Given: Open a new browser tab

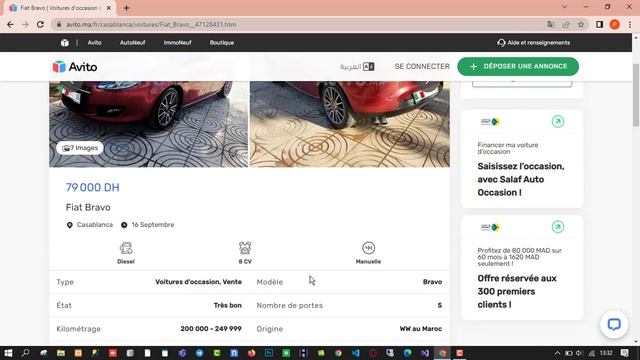Looking at the screenshot, I should tap(126, 8).
